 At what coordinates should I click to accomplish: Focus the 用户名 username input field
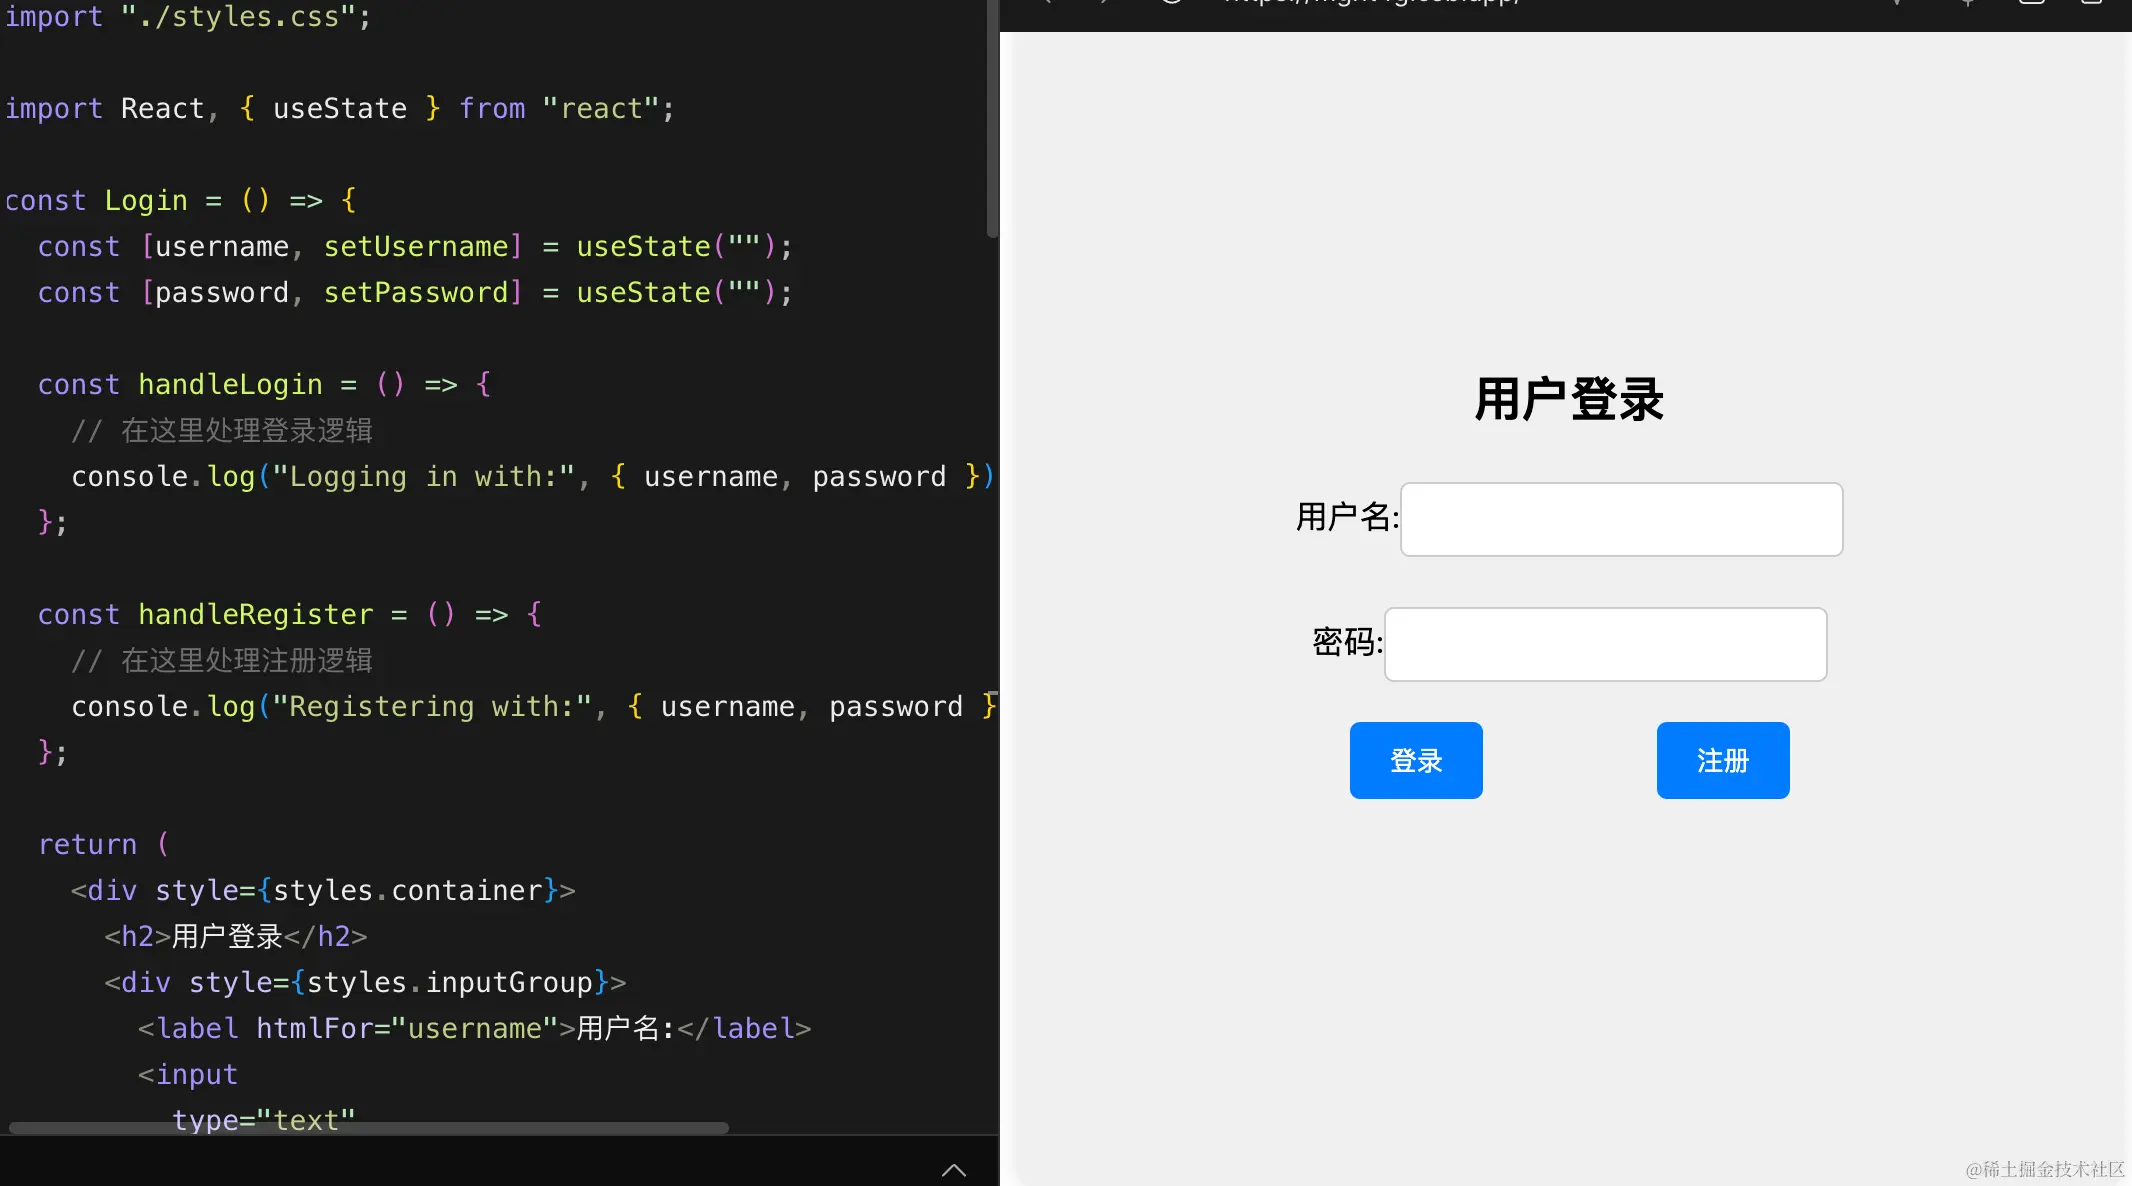coord(1621,519)
